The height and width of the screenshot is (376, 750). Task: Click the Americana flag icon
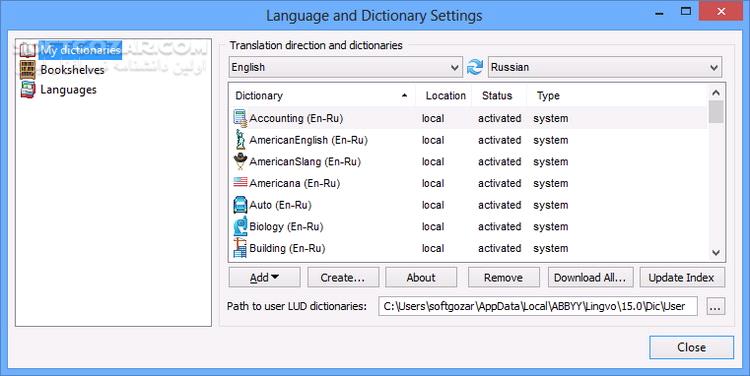[240, 182]
